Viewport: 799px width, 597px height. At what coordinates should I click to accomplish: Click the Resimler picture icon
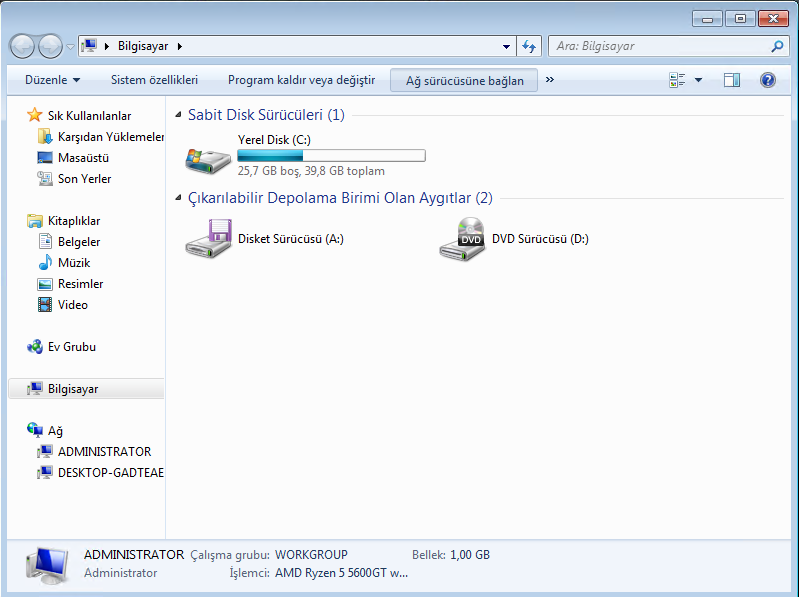(x=45, y=284)
